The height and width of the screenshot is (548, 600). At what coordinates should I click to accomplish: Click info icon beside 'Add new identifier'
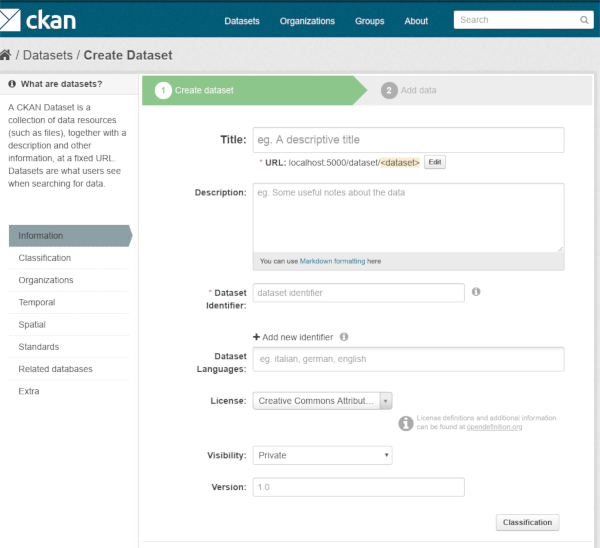tap(344, 337)
